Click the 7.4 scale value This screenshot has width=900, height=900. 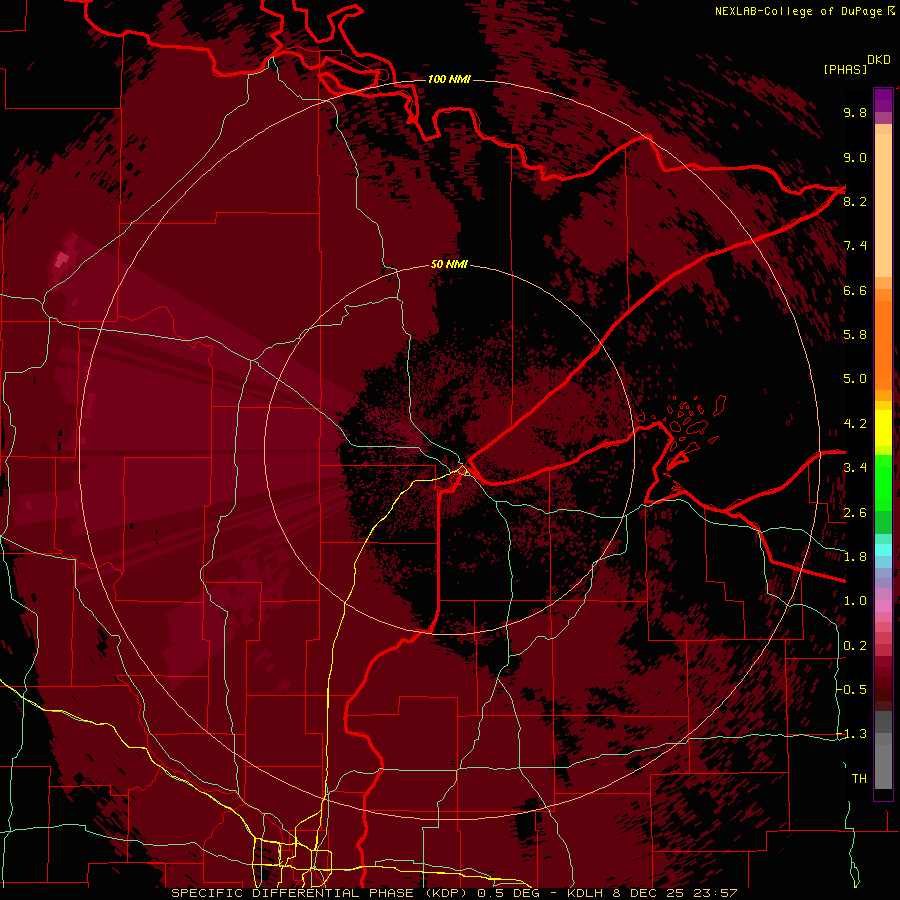(855, 246)
